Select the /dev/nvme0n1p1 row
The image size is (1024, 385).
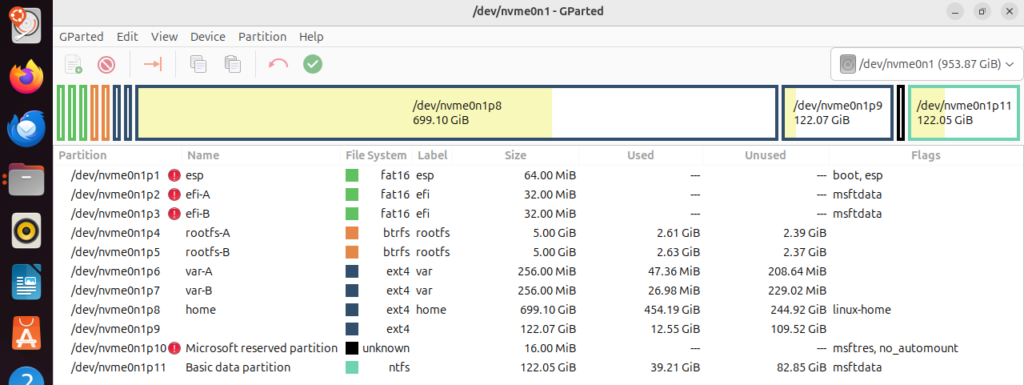[538, 176]
